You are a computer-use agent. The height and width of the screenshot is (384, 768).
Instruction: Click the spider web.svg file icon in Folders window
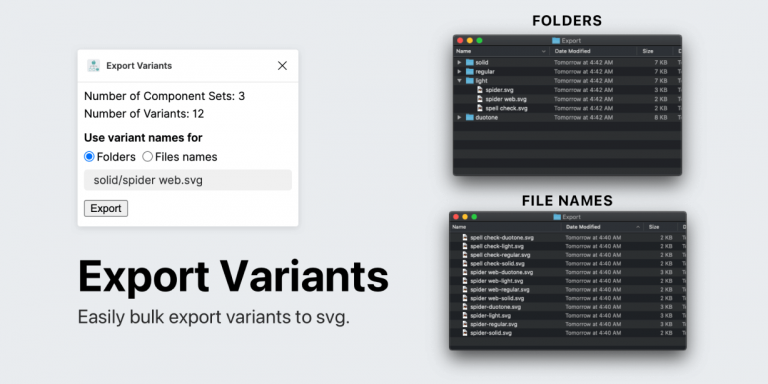tap(480, 99)
